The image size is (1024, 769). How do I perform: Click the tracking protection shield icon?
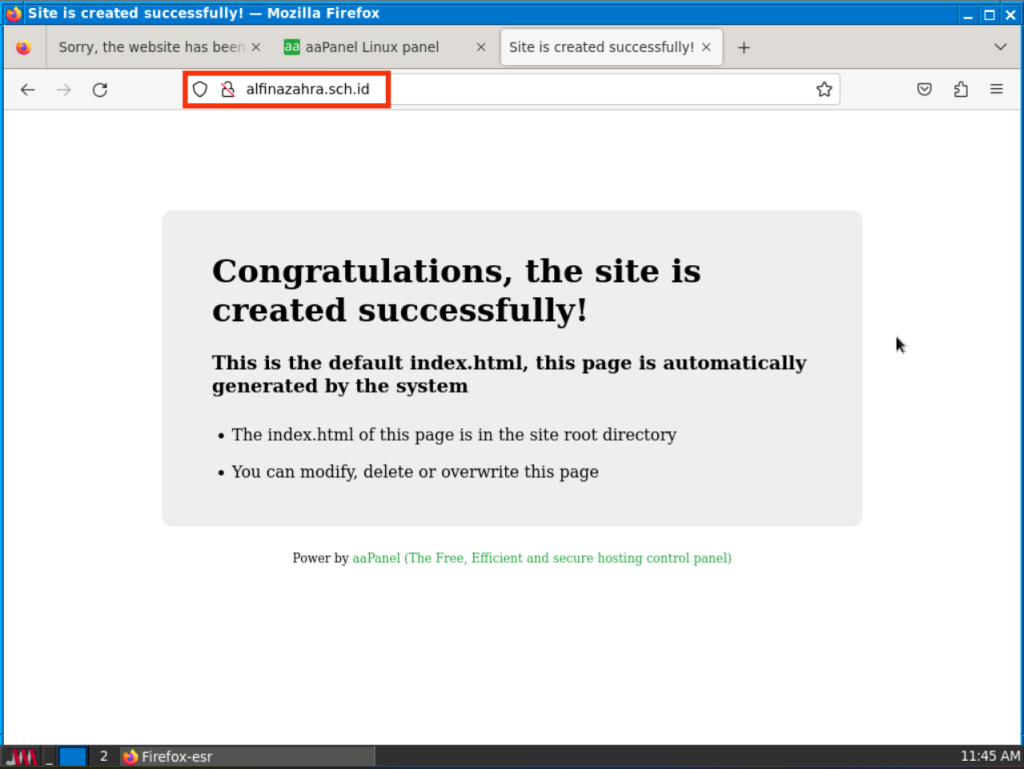(x=200, y=90)
